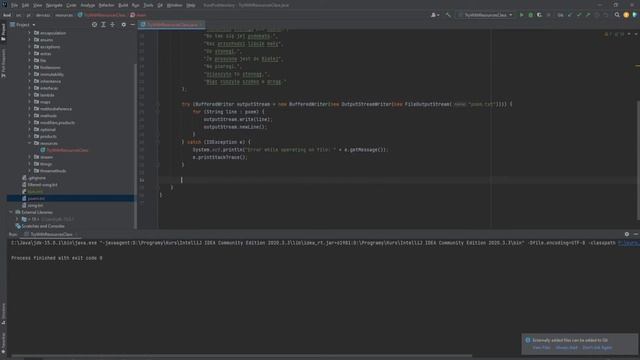Open Search Everywhere magnifier icon

[x=617, y=15]
